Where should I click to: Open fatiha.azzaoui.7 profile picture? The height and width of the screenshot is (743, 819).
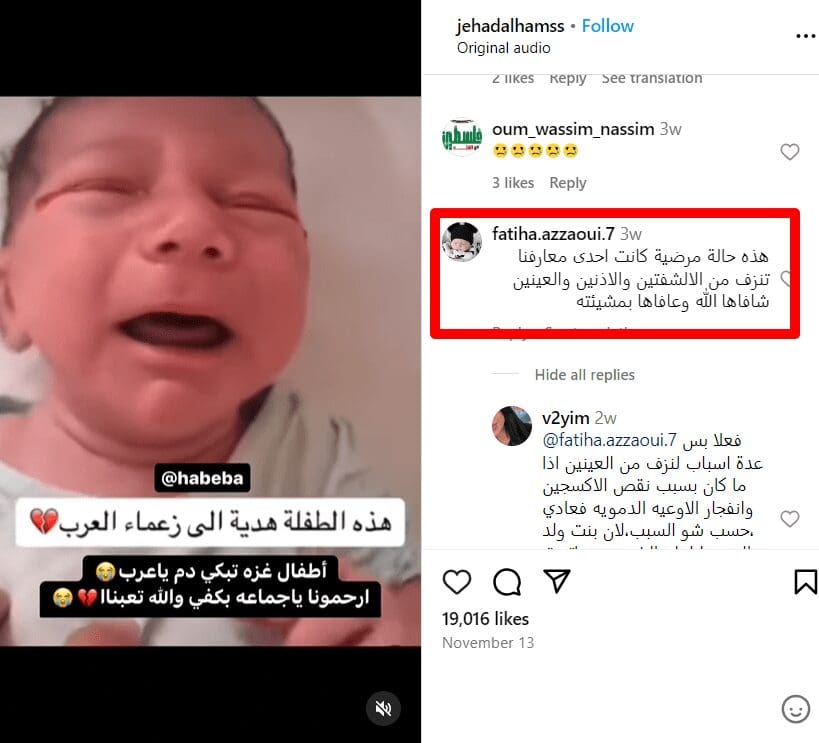(x=462, y=241)
